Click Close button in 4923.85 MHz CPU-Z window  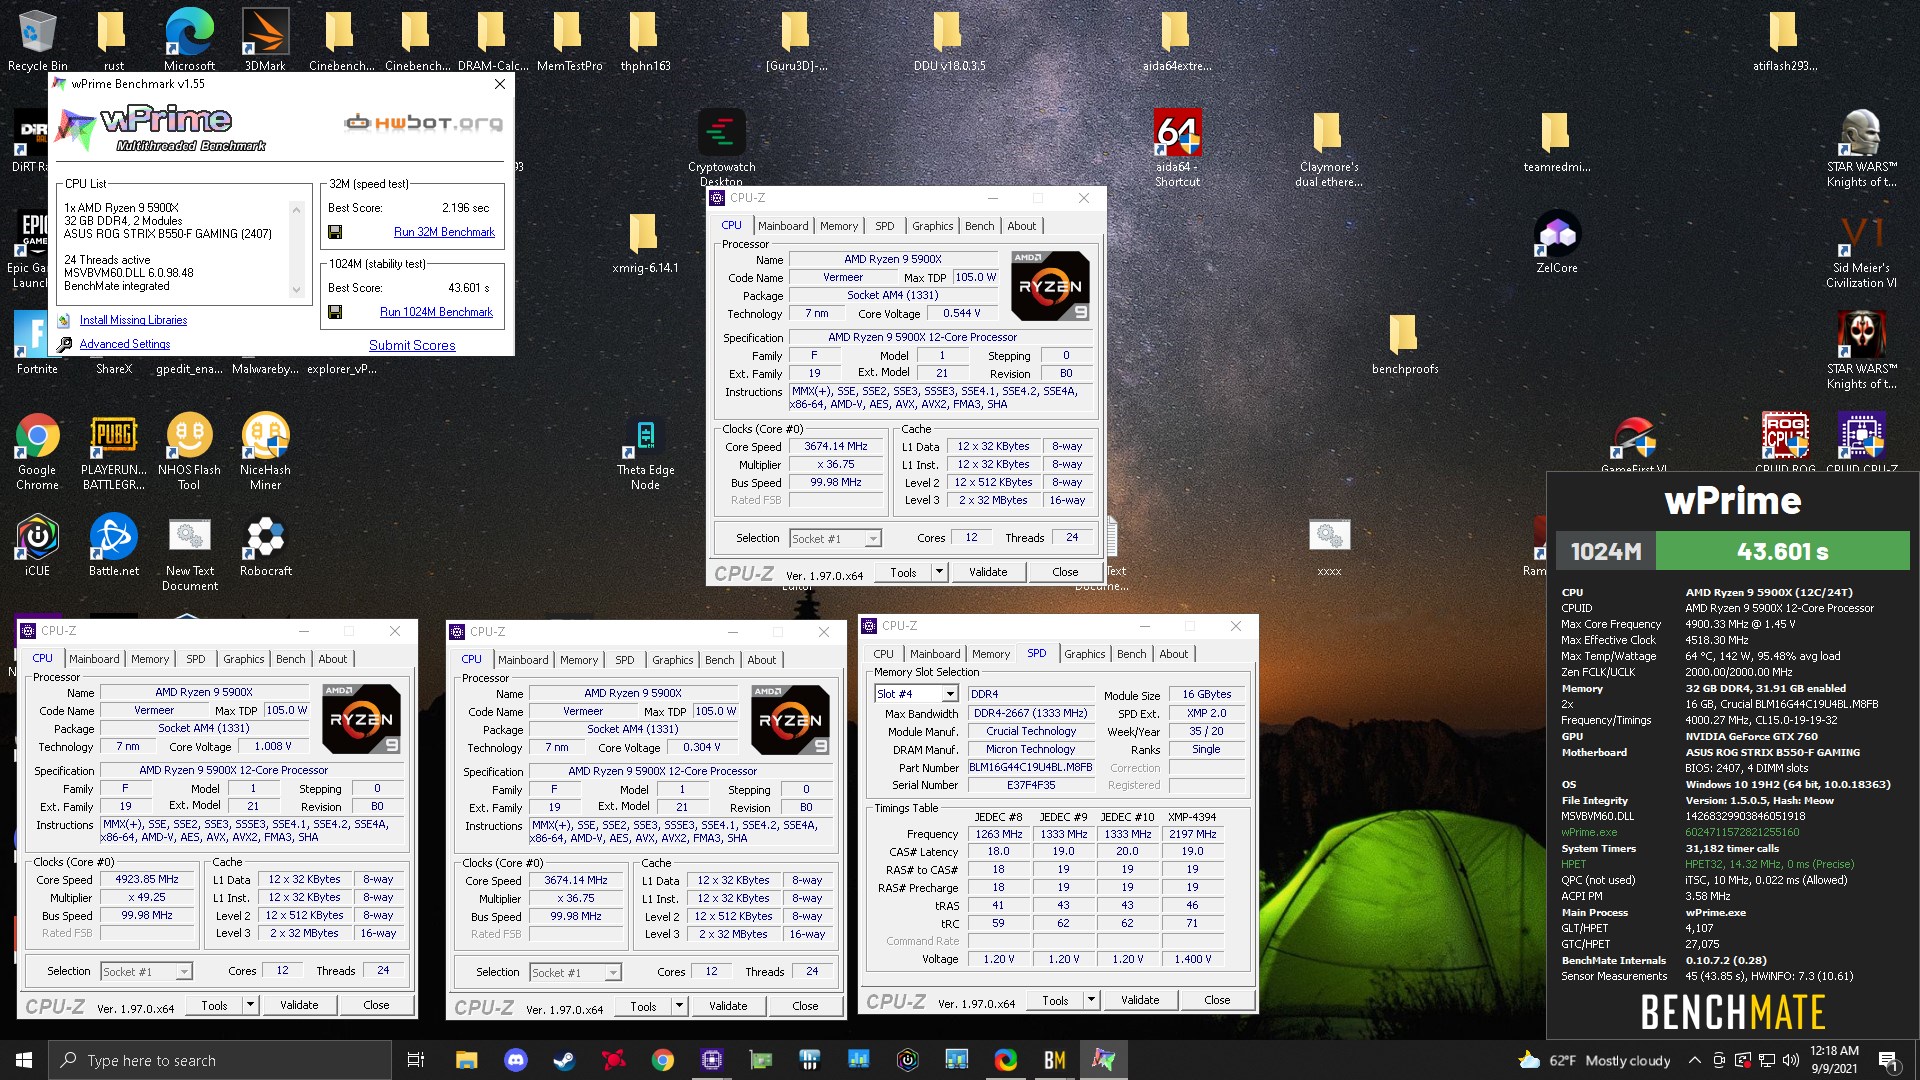[376, 1005]
